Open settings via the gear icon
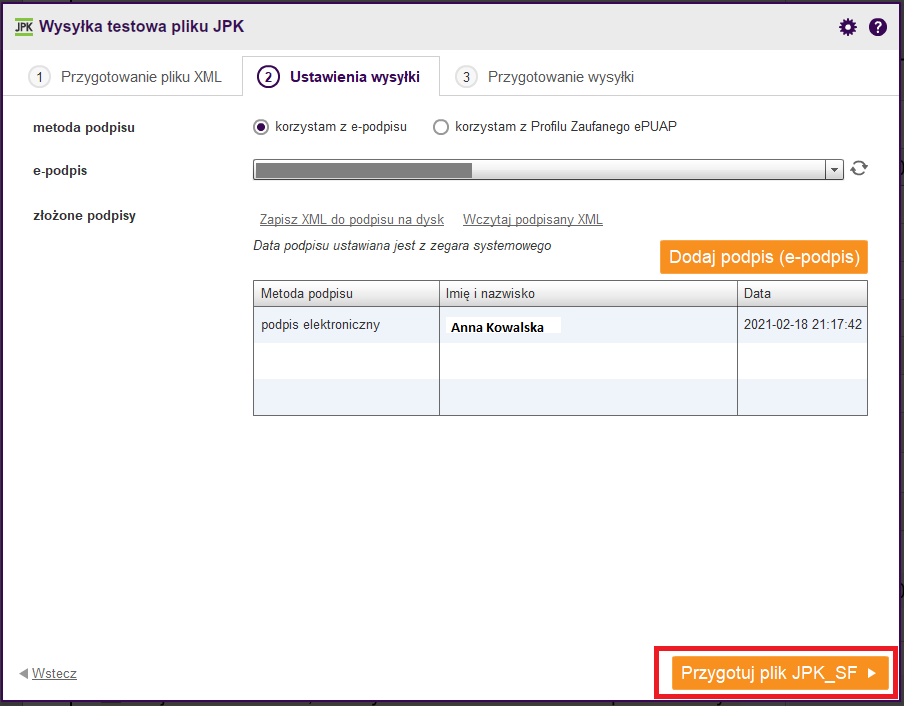Screen dimensions: 904x706 tap(848, 27)
